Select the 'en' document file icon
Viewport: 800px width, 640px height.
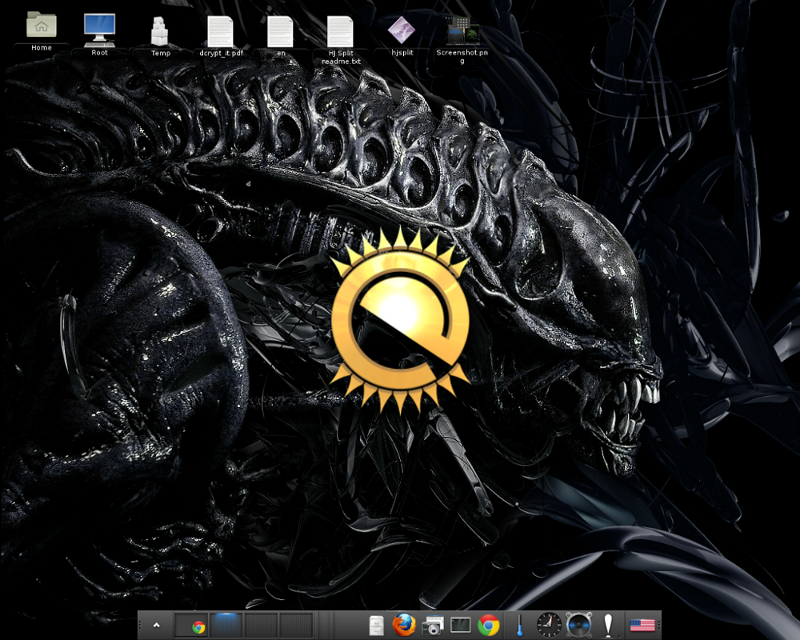tap(280, 32)
